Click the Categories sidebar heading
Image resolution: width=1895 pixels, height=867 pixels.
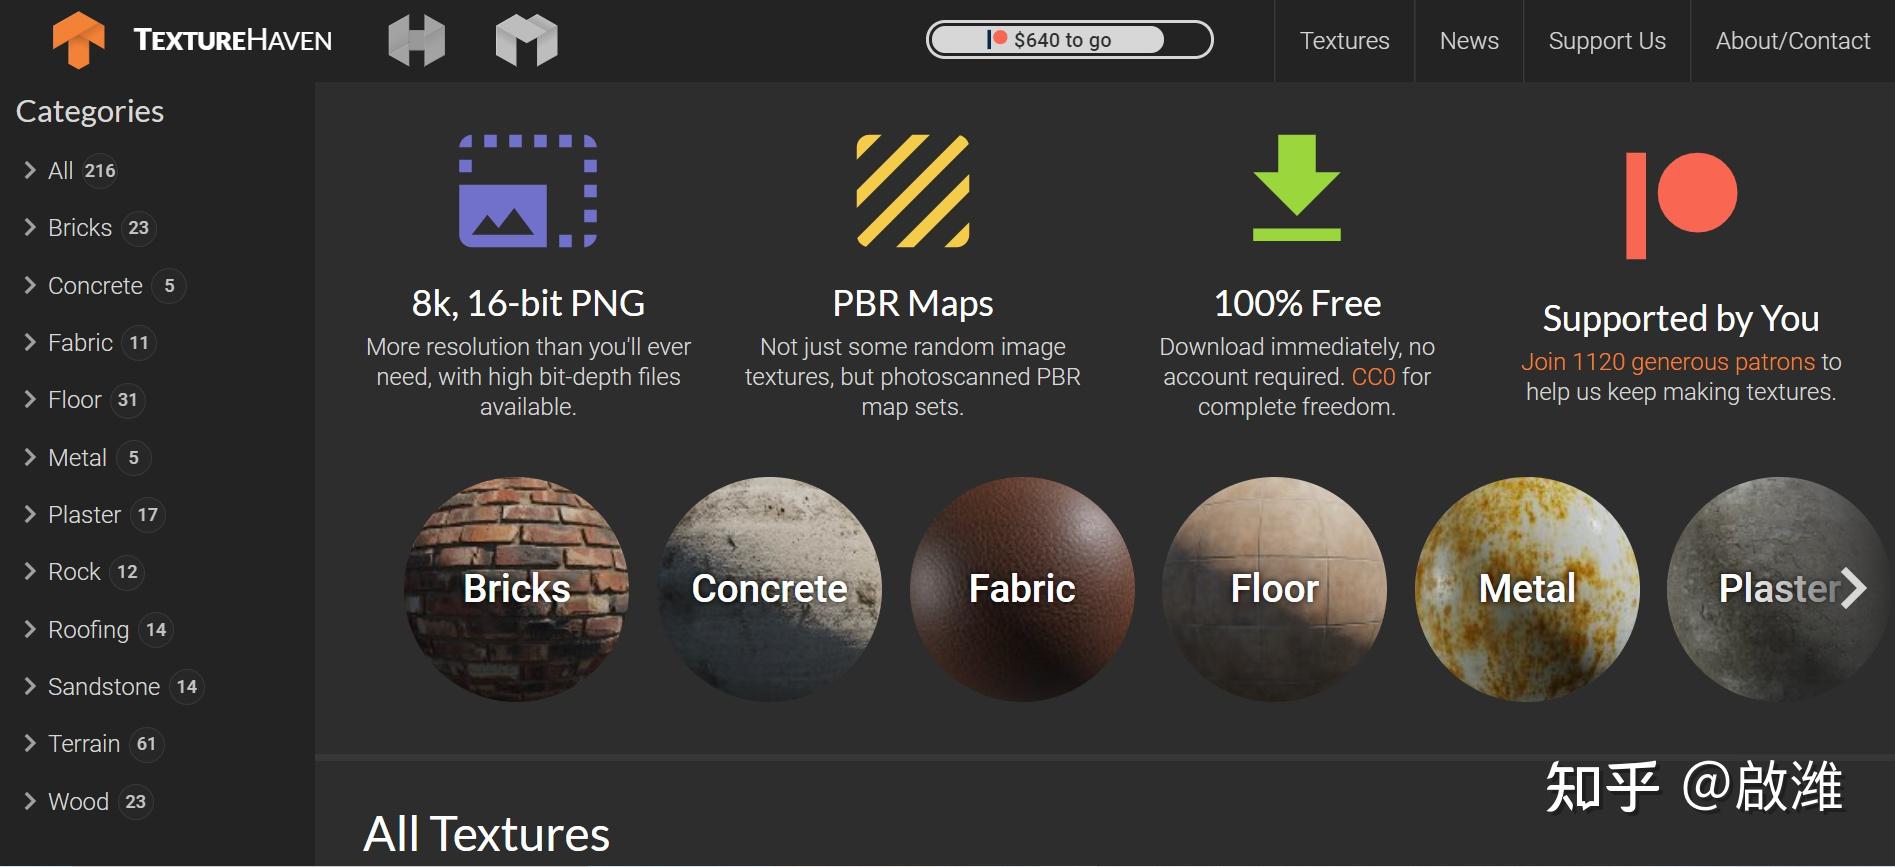[90, 111]
